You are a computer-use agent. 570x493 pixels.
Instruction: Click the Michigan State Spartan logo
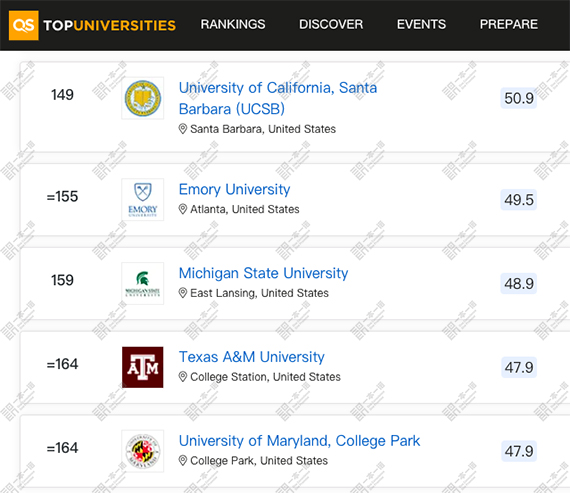click(142, 284)
